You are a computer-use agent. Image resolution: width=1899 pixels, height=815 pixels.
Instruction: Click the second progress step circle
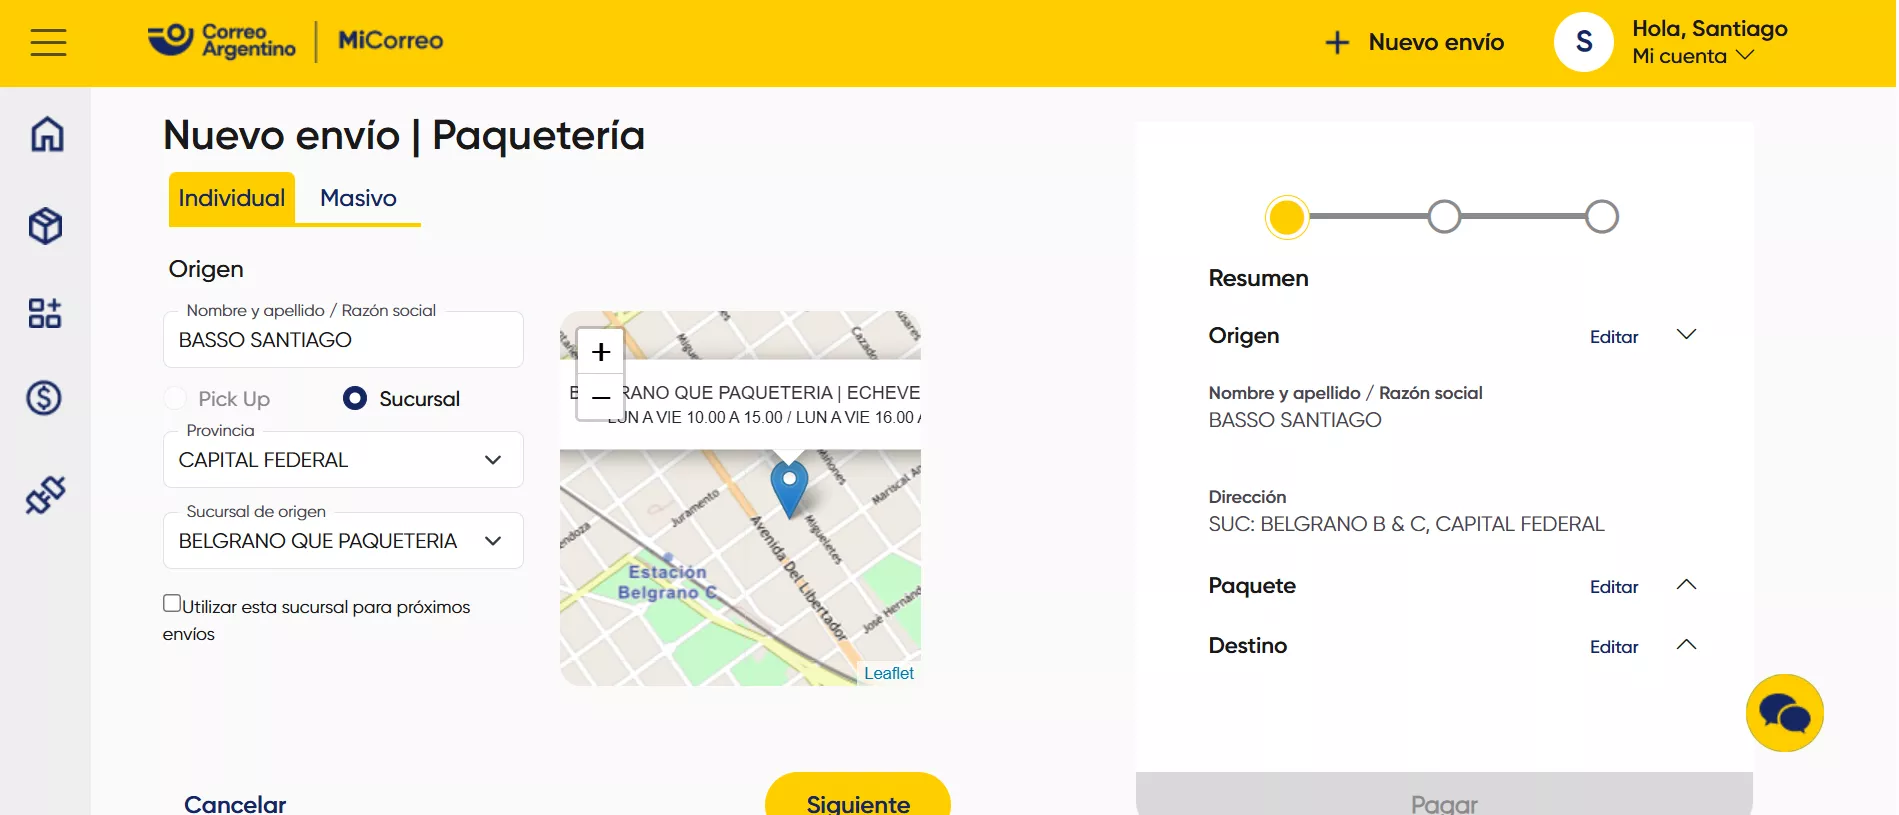pyautogui.click(x=1444, y=216)
